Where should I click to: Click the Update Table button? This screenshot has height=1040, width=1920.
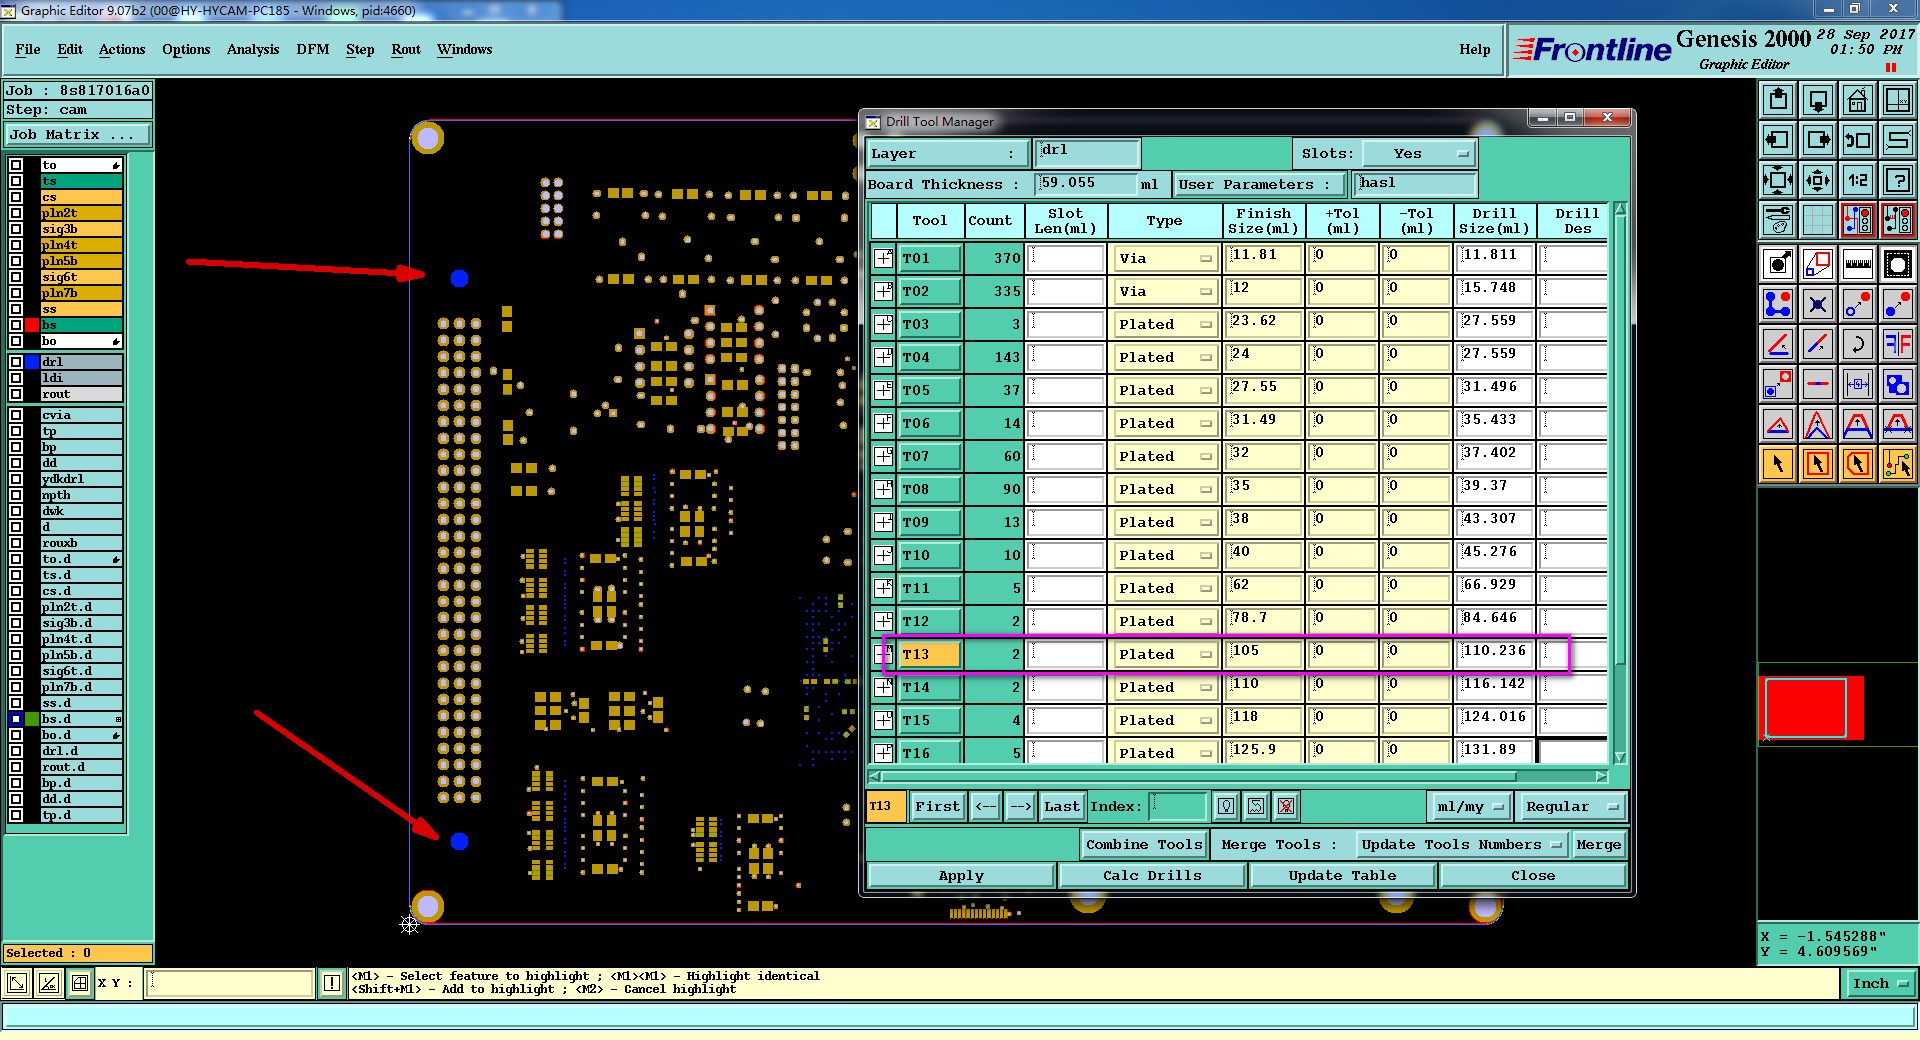pyautogui.click(x=1342, y=875)
